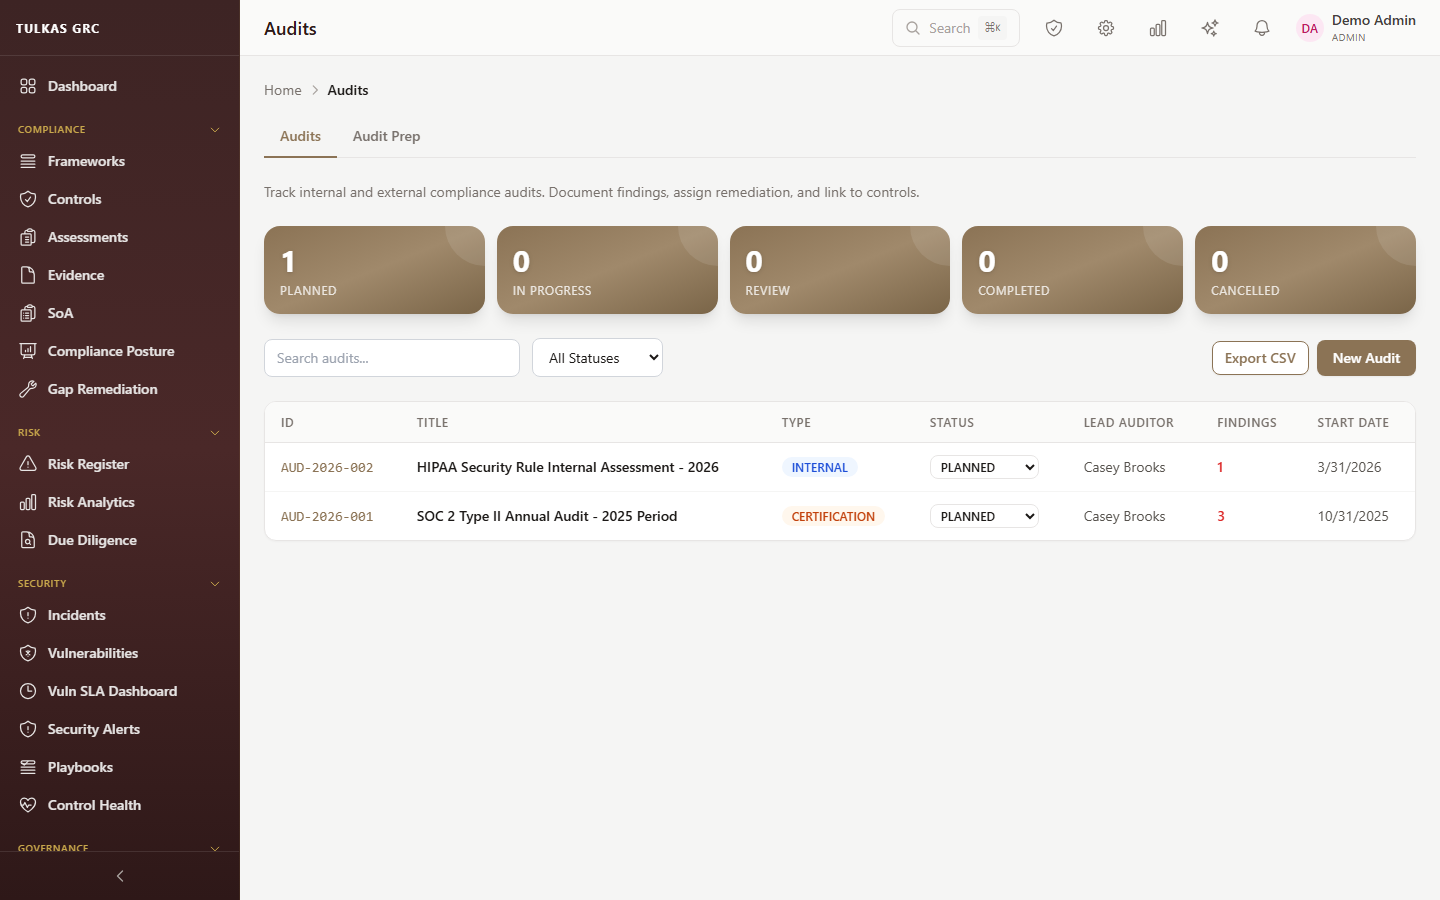Image resolution: width=1440 pixels, height=900 pixels.
Task: Click the Vulnerabilities shield icon
Action: point(28,653)
